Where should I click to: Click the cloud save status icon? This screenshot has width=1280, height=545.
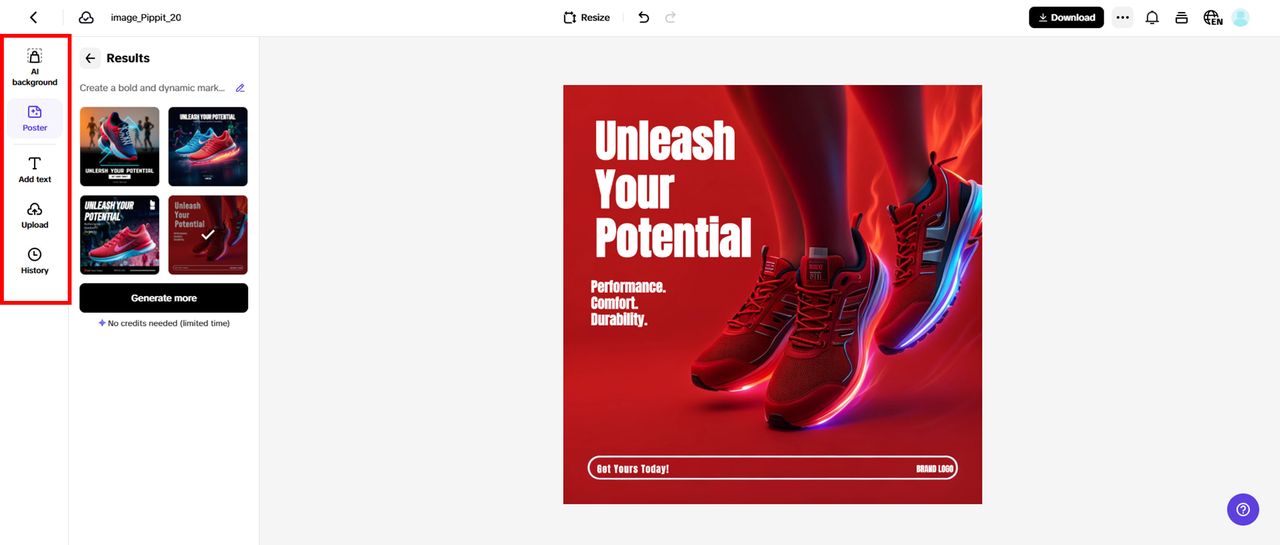[86, 17]
